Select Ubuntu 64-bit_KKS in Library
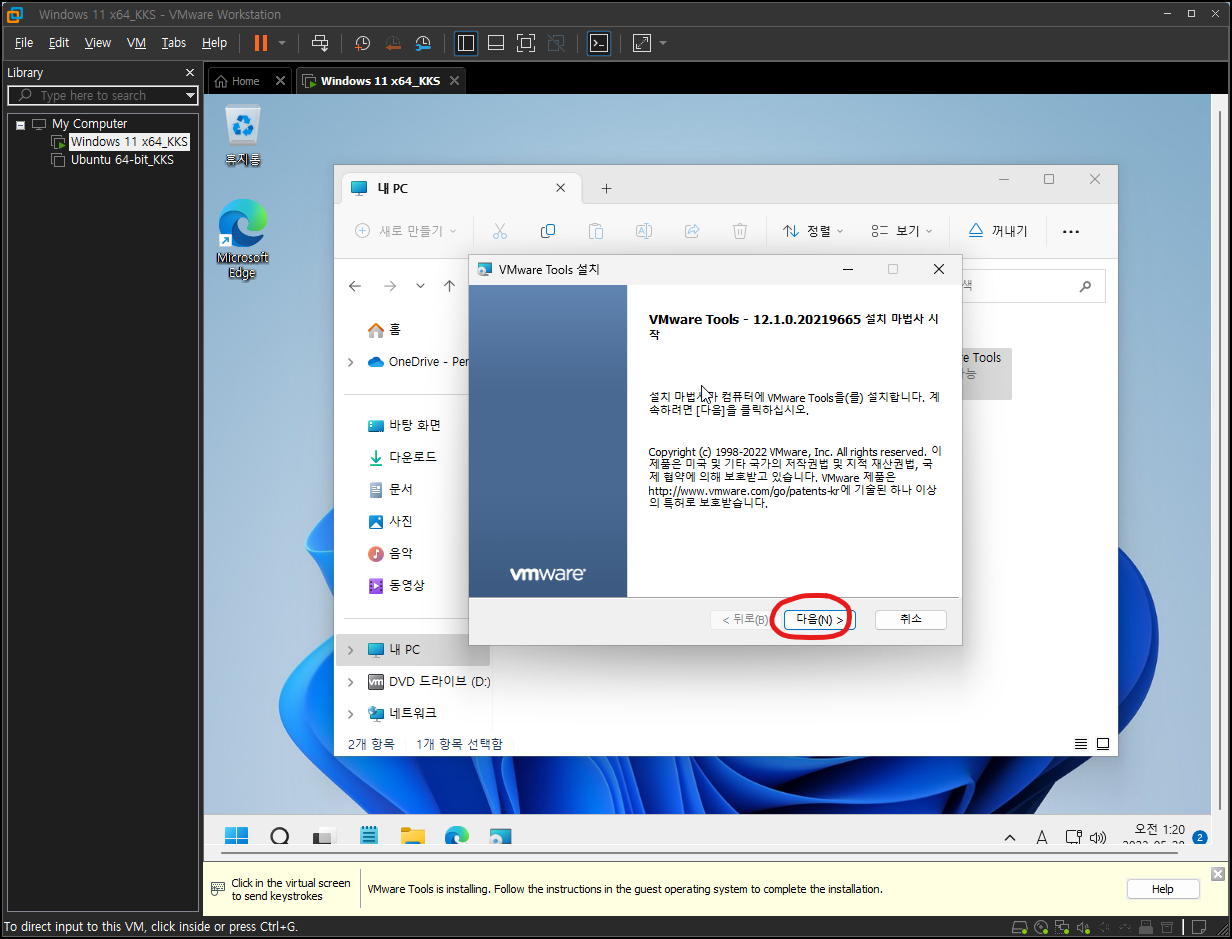 click(121, 160)
